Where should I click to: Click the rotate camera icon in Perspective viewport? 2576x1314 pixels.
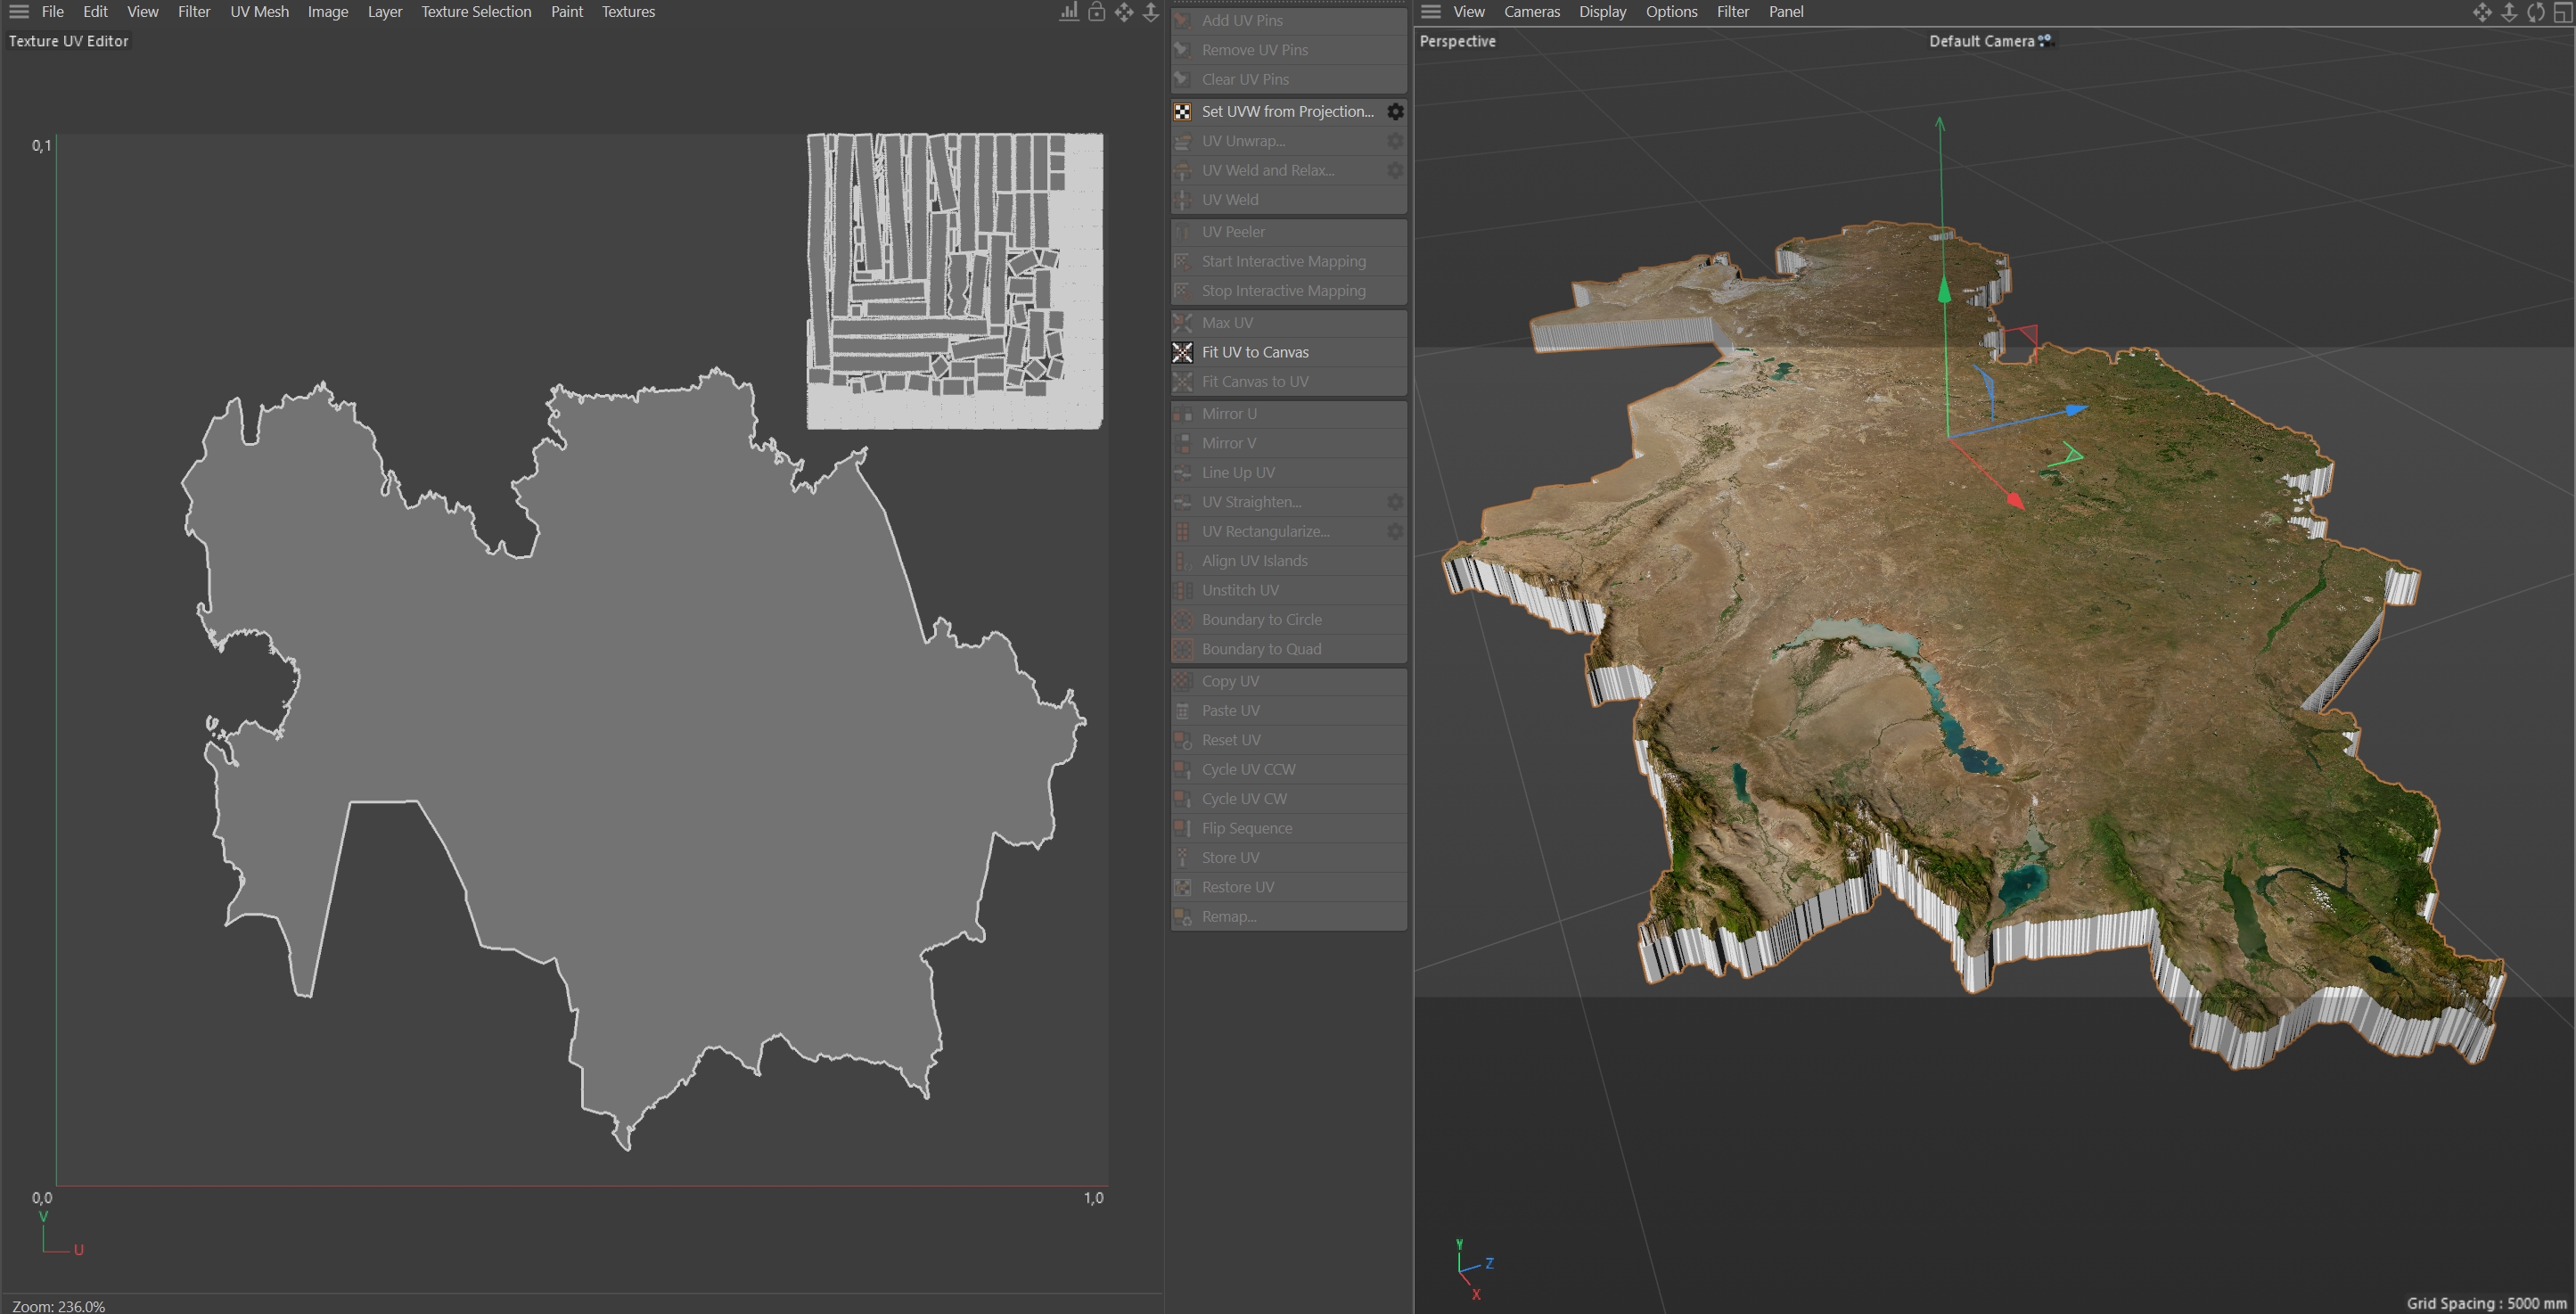coord(2536,12)
